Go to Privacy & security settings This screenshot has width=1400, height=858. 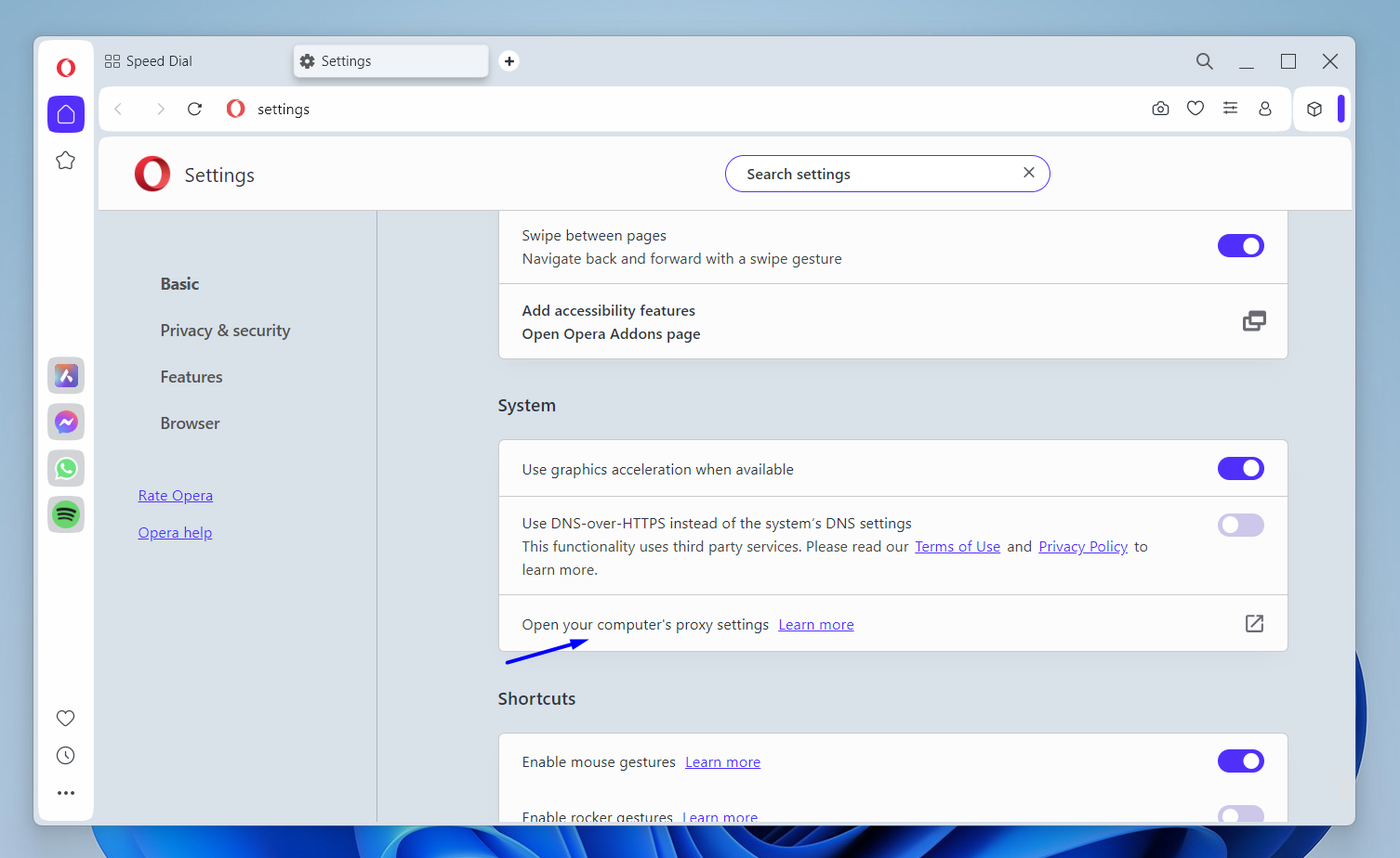point(225,330)
